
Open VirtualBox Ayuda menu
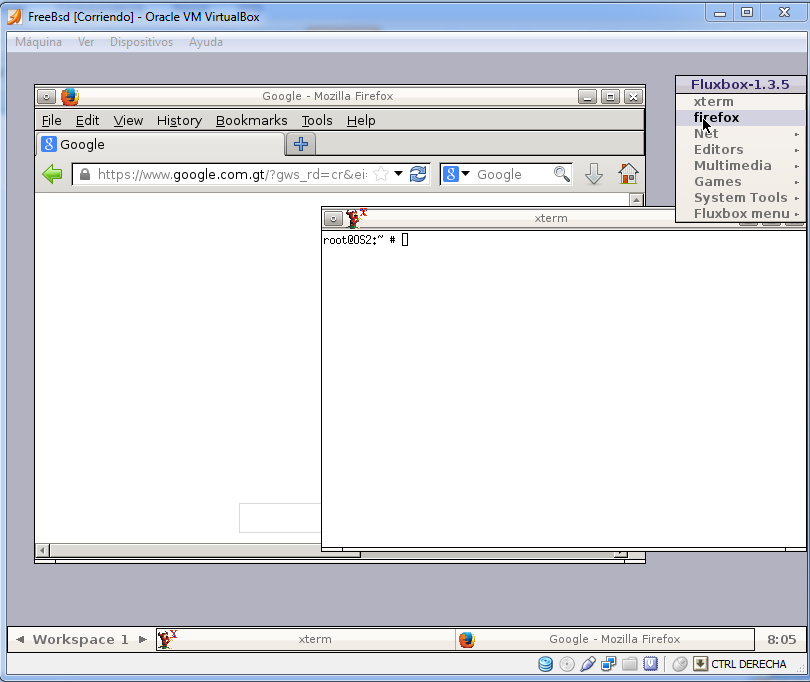pos(206,42)
